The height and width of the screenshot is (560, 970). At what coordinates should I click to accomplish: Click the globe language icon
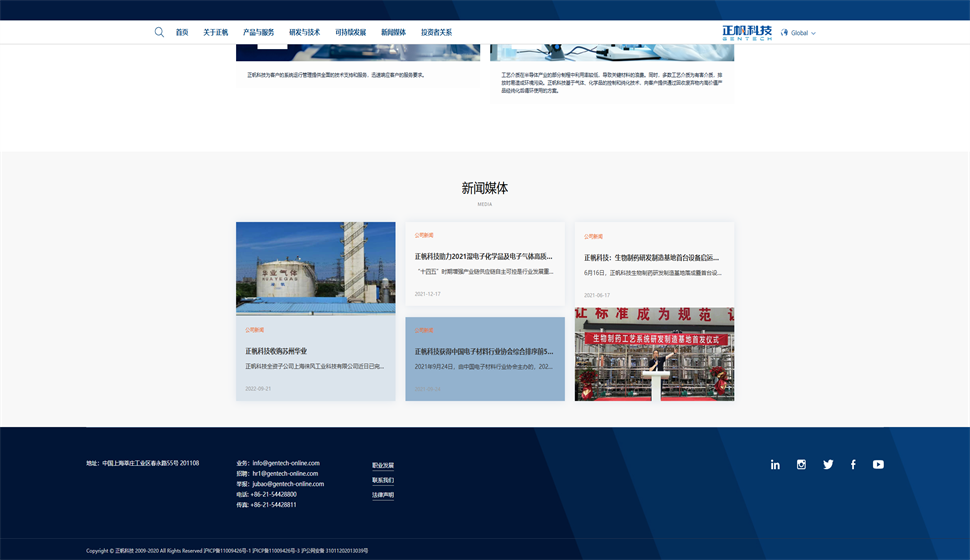784,32
